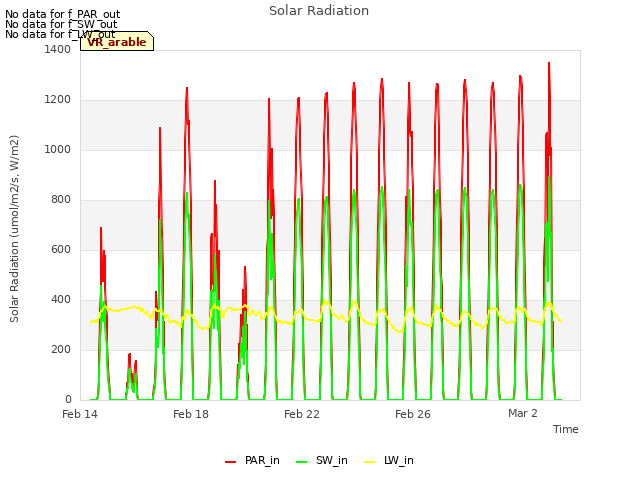Click the SW_in green legend swatch
640x480 pixels.
click(x=301, y=462)
